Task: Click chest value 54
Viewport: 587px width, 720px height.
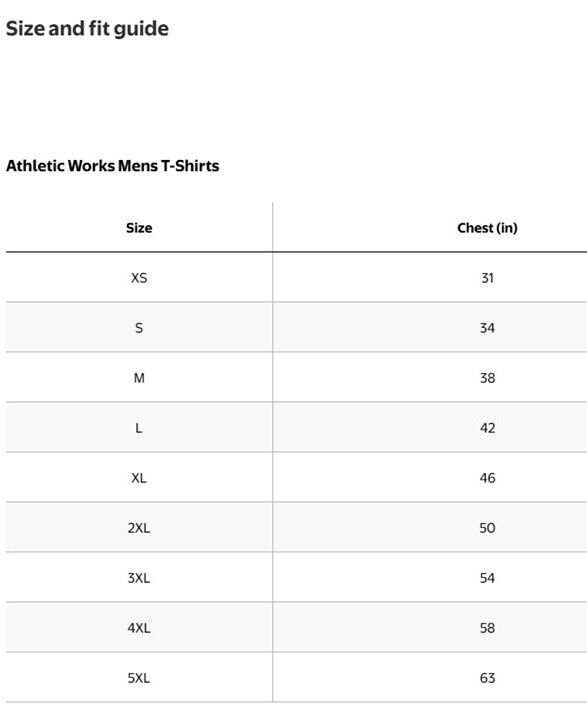Action: point(487,578)
